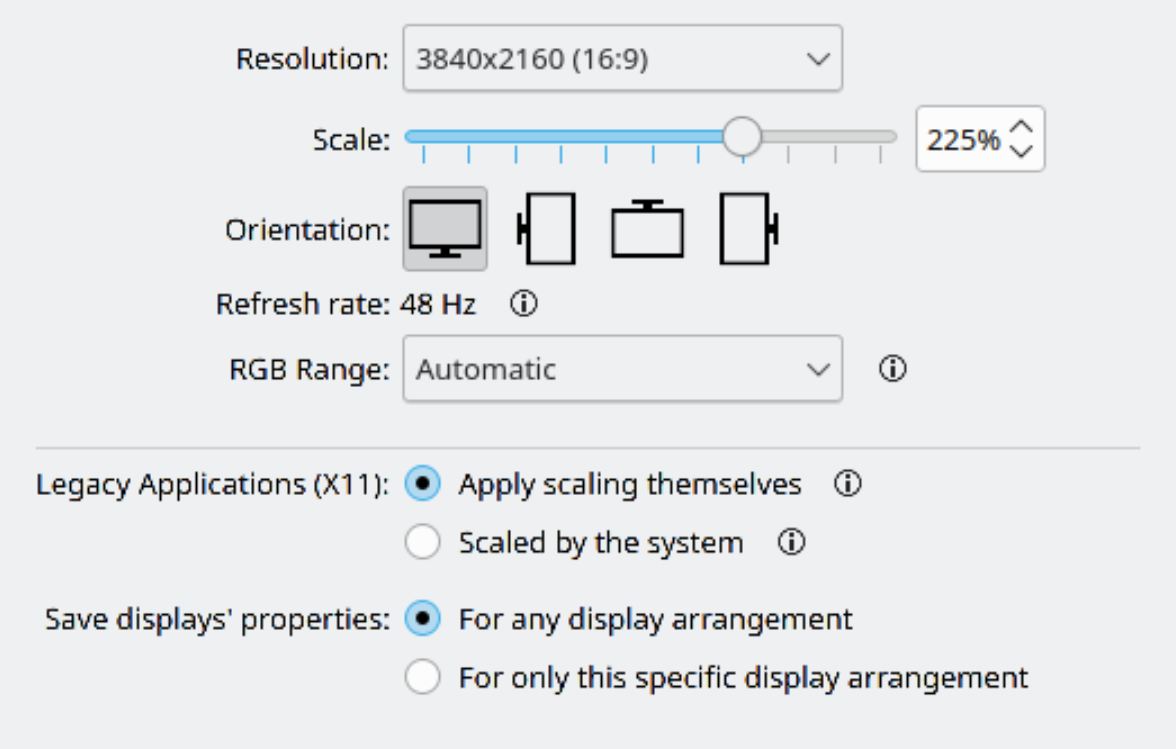Screen dimensions: 1176x749
Task: Click the Scale slider handle
Action: [x=741, y=137]
